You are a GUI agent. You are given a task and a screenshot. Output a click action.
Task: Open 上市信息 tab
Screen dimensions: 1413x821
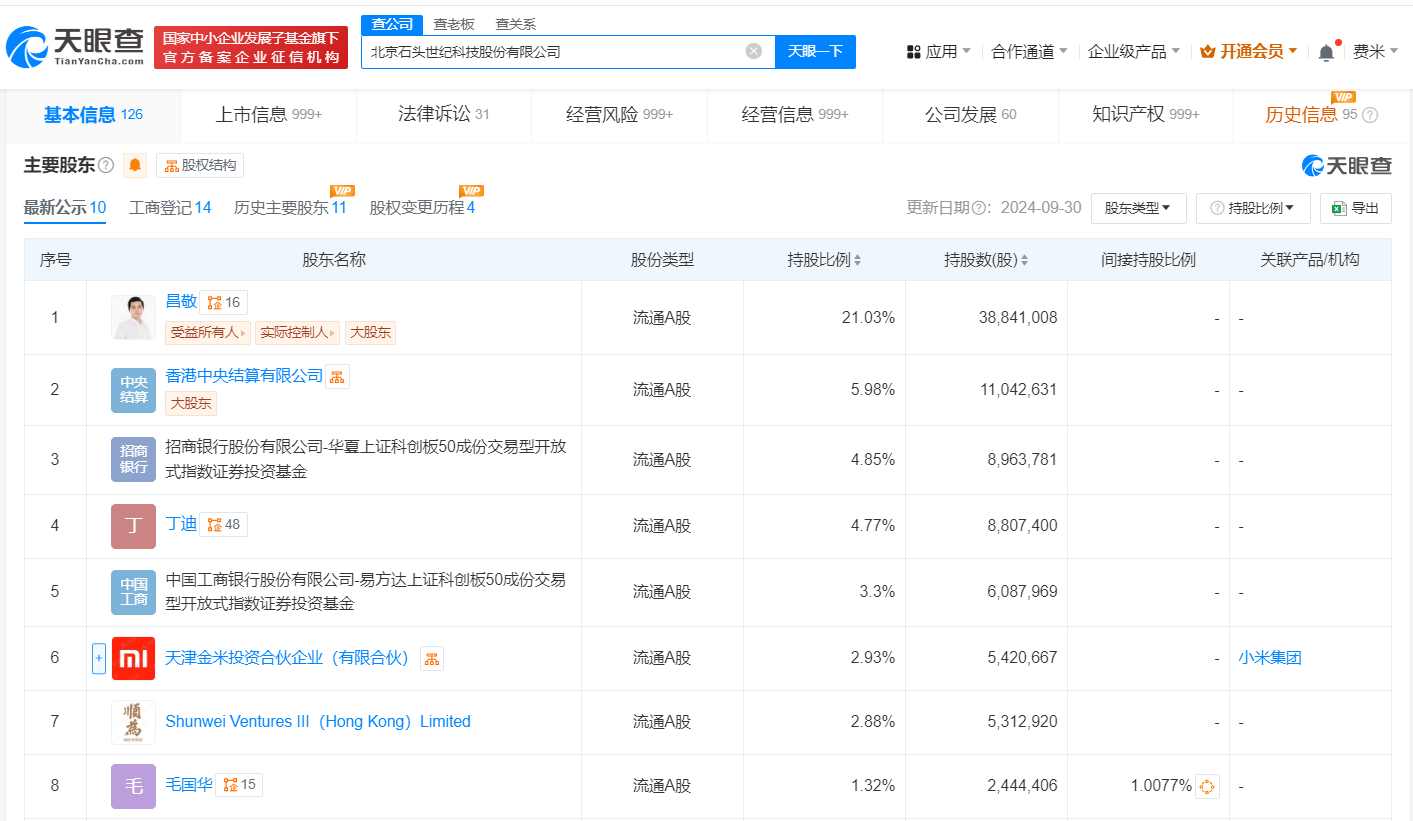tap(269, 115)
